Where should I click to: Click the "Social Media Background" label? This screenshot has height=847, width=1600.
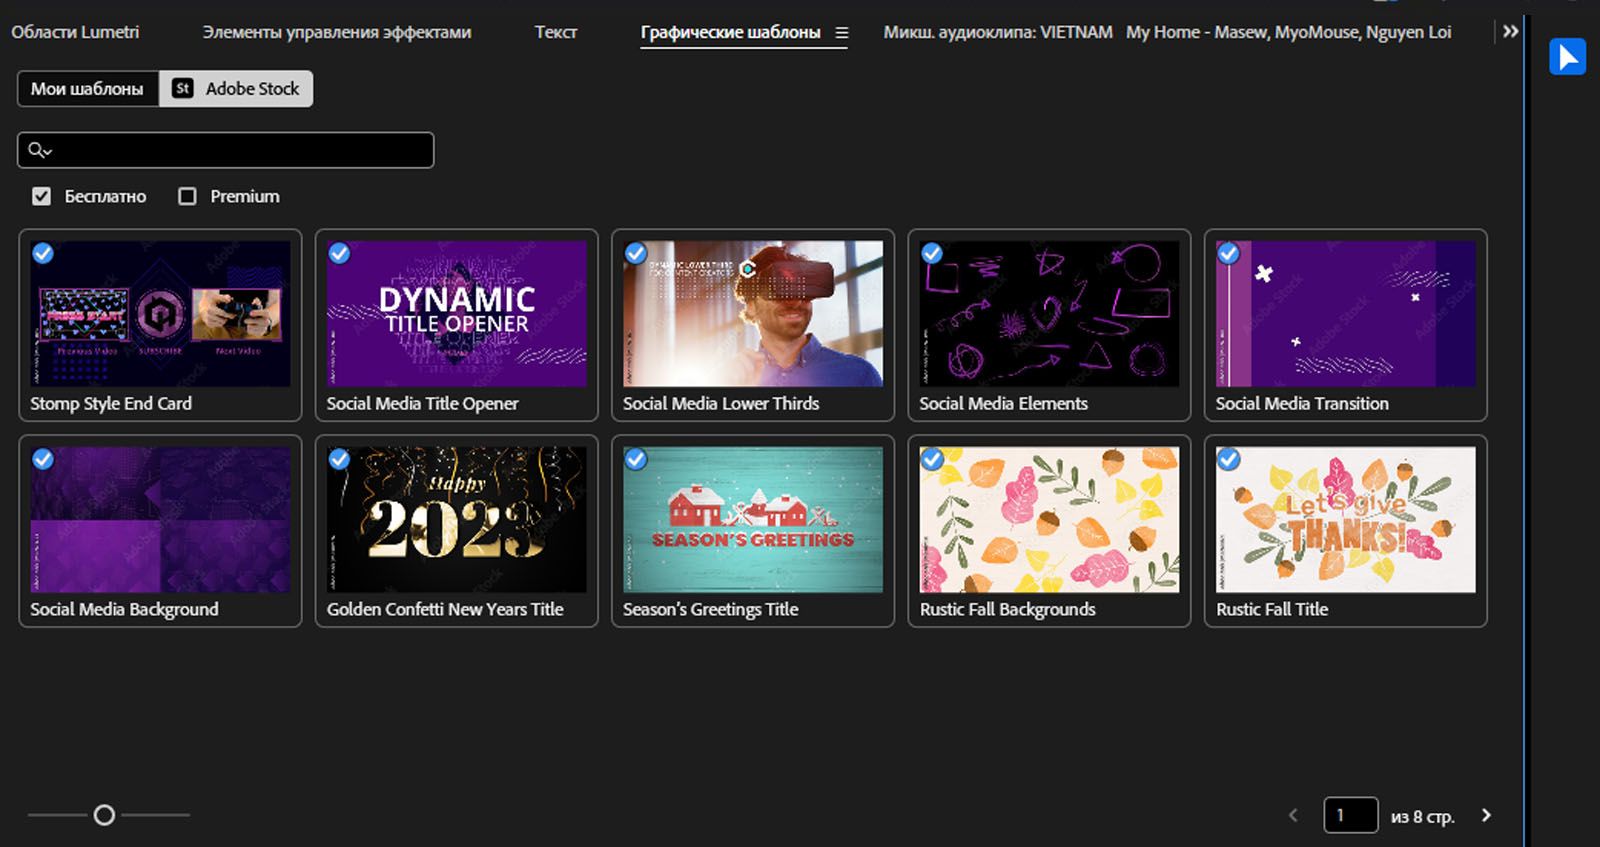(x=124, y=609)
